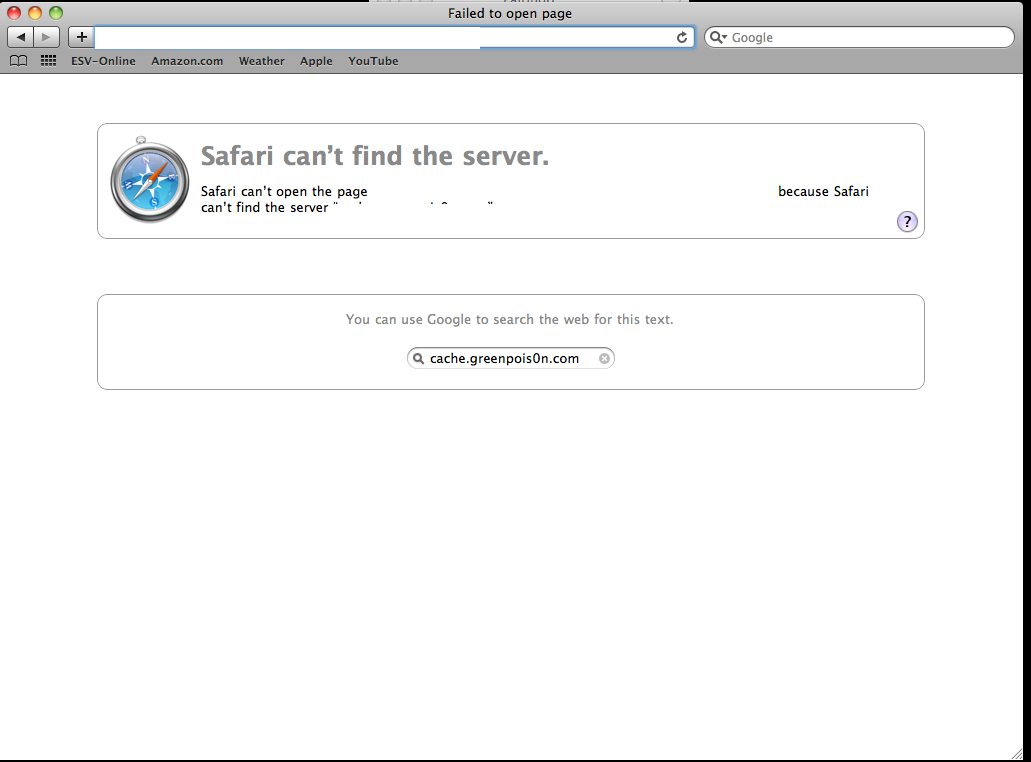1031x762 pixels.
Task: Add a bookmark with the plus button
Action: [x=82, y=37]
